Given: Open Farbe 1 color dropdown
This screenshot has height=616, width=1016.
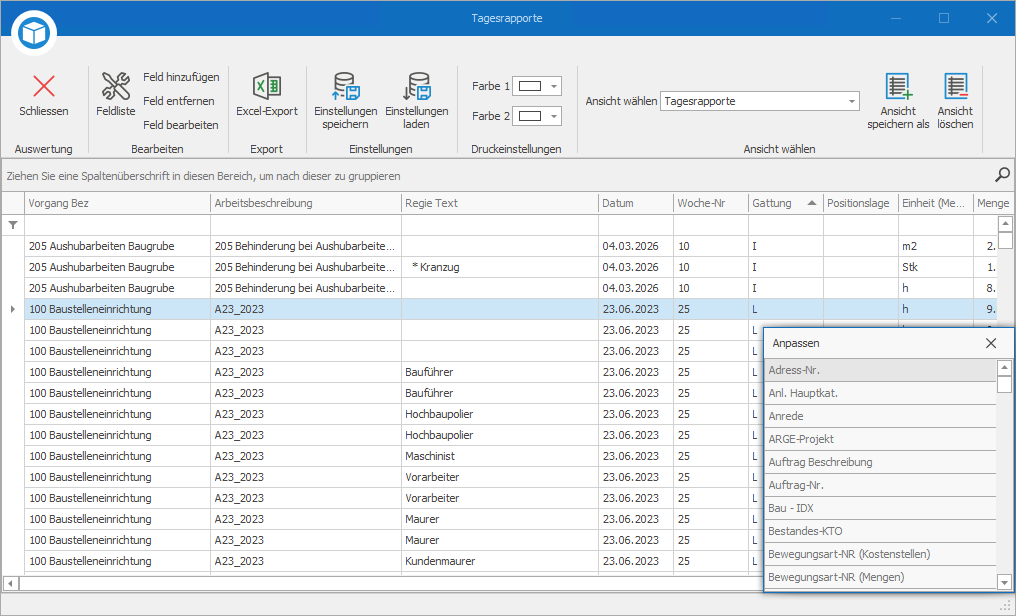Looking at the screenshot, I should click(553, 86).
